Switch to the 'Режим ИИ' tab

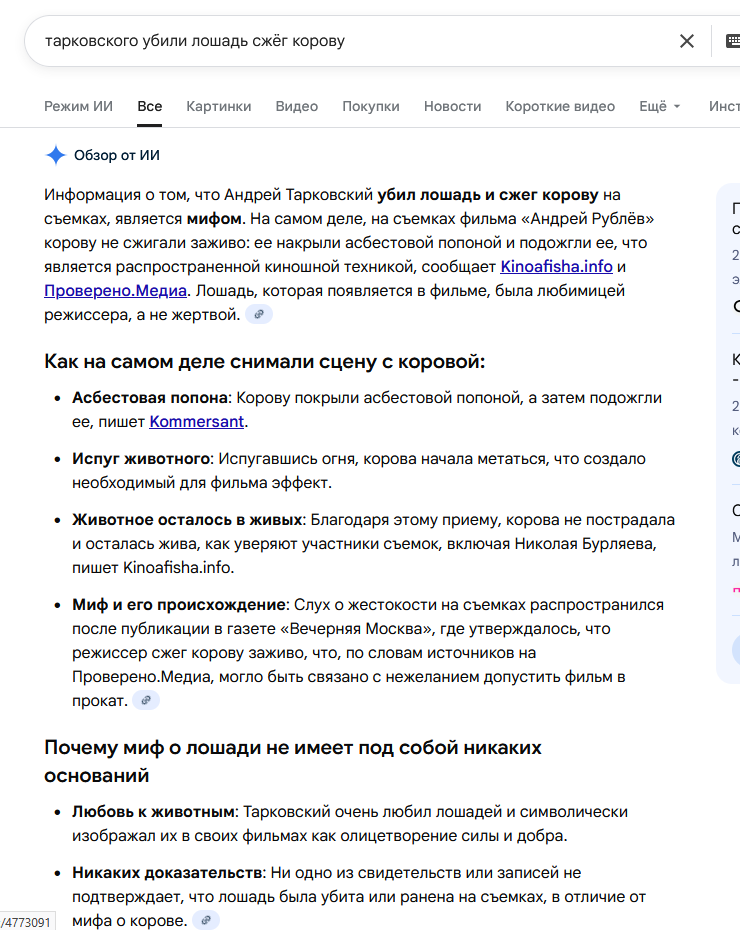(78, 106)
